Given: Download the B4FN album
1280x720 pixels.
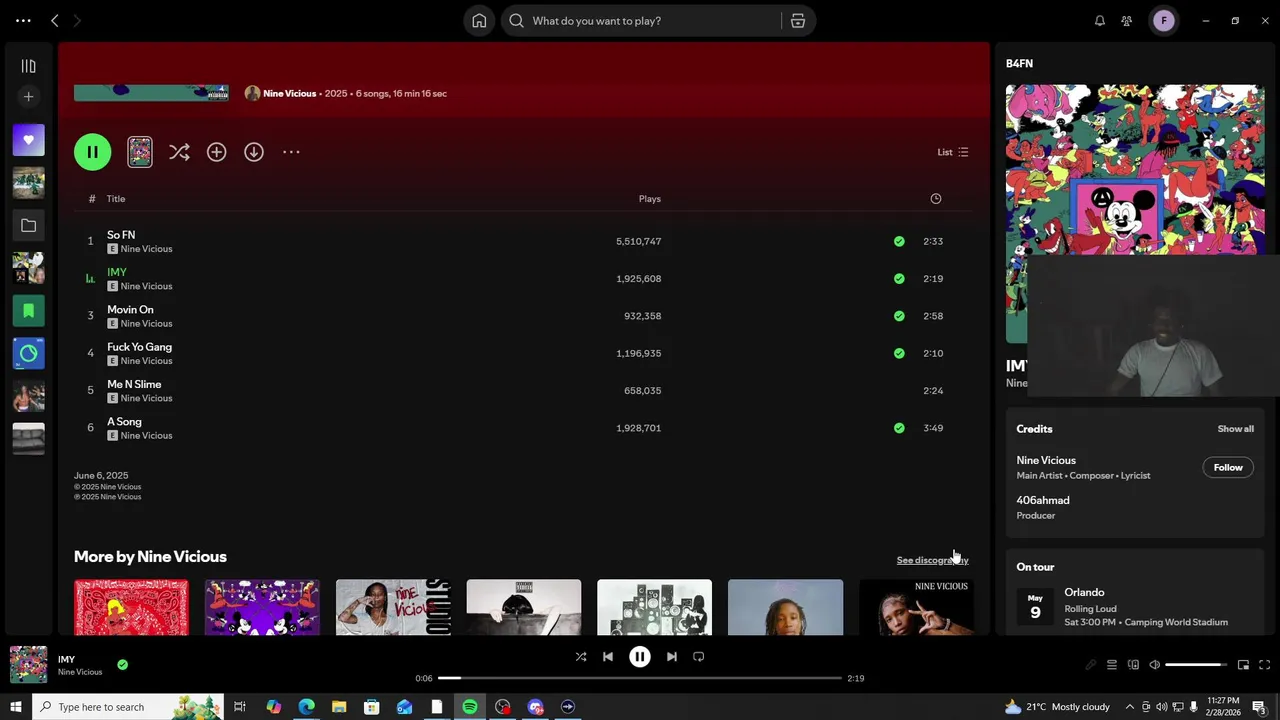Looking at the screenshot, I should click(x=254, y=152).
